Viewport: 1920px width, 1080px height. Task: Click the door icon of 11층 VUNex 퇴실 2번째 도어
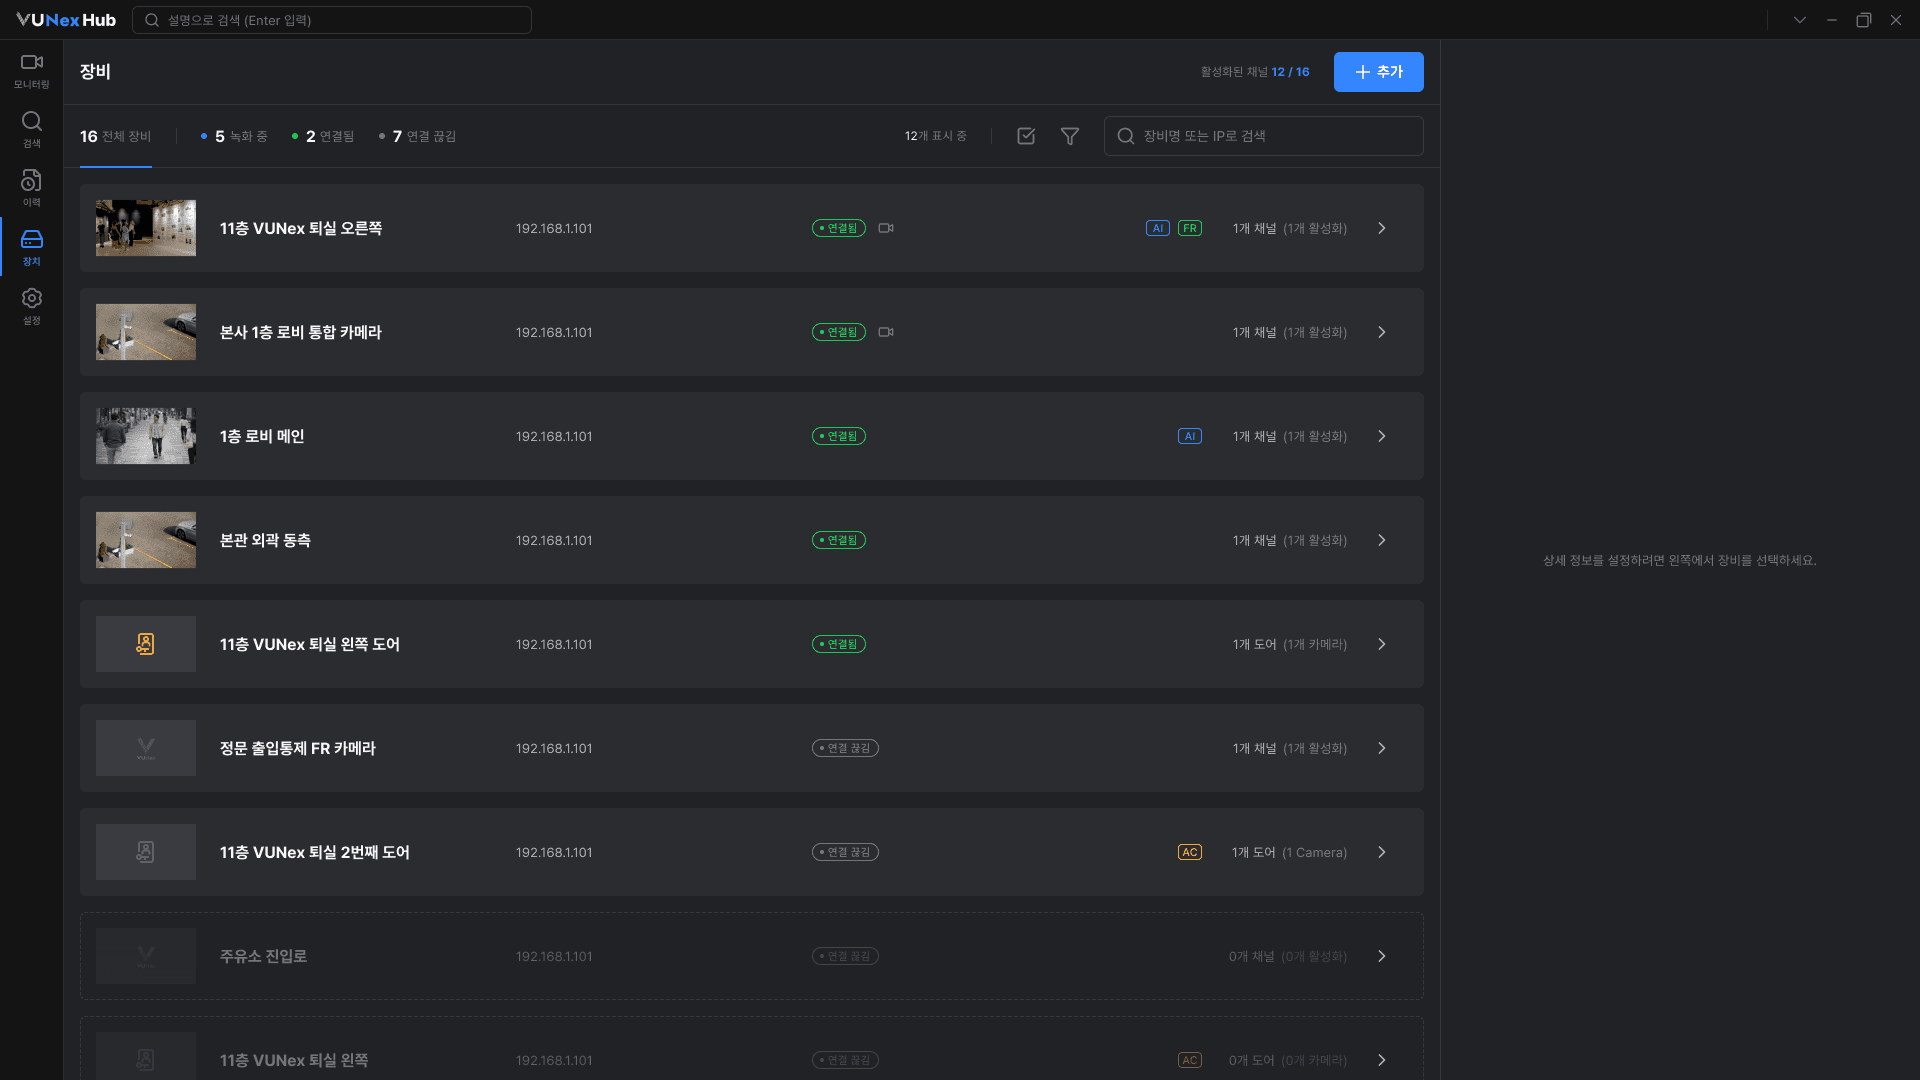[x=146, y=852]
